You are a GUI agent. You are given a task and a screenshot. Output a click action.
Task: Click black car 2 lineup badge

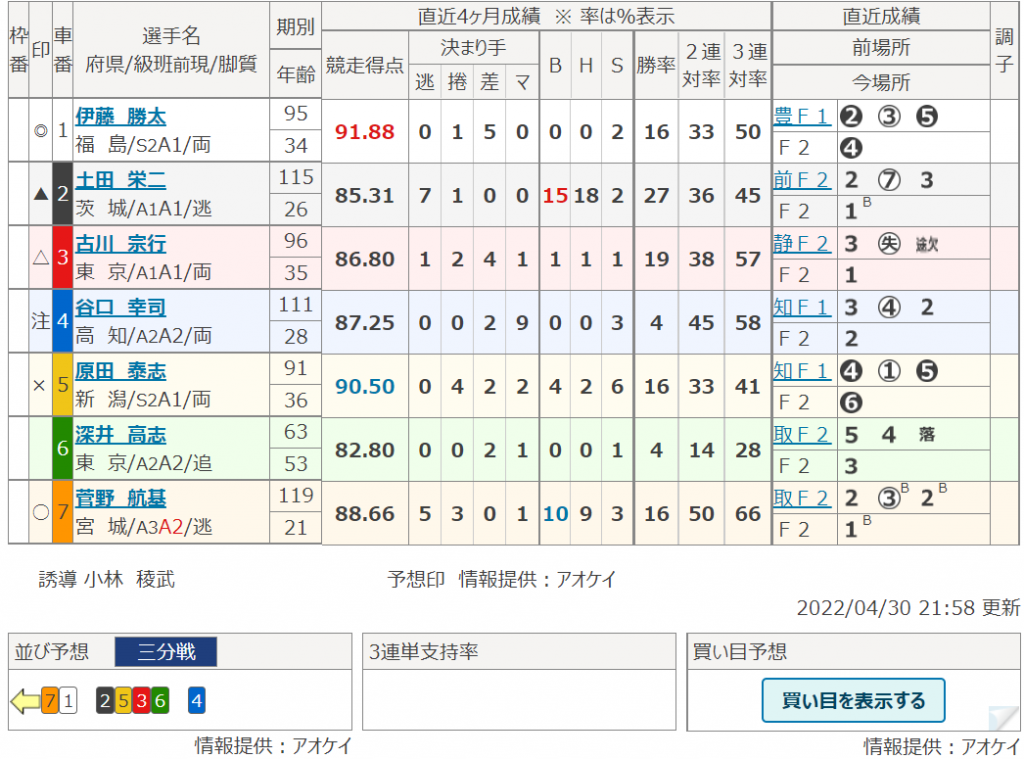coord(105,701)
